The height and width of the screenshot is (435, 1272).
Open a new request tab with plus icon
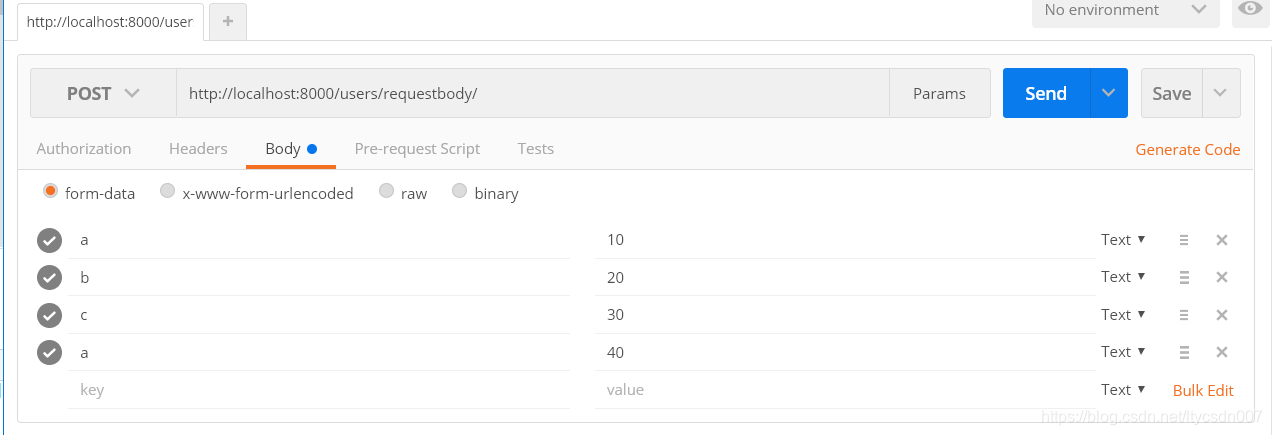point(228,21)
